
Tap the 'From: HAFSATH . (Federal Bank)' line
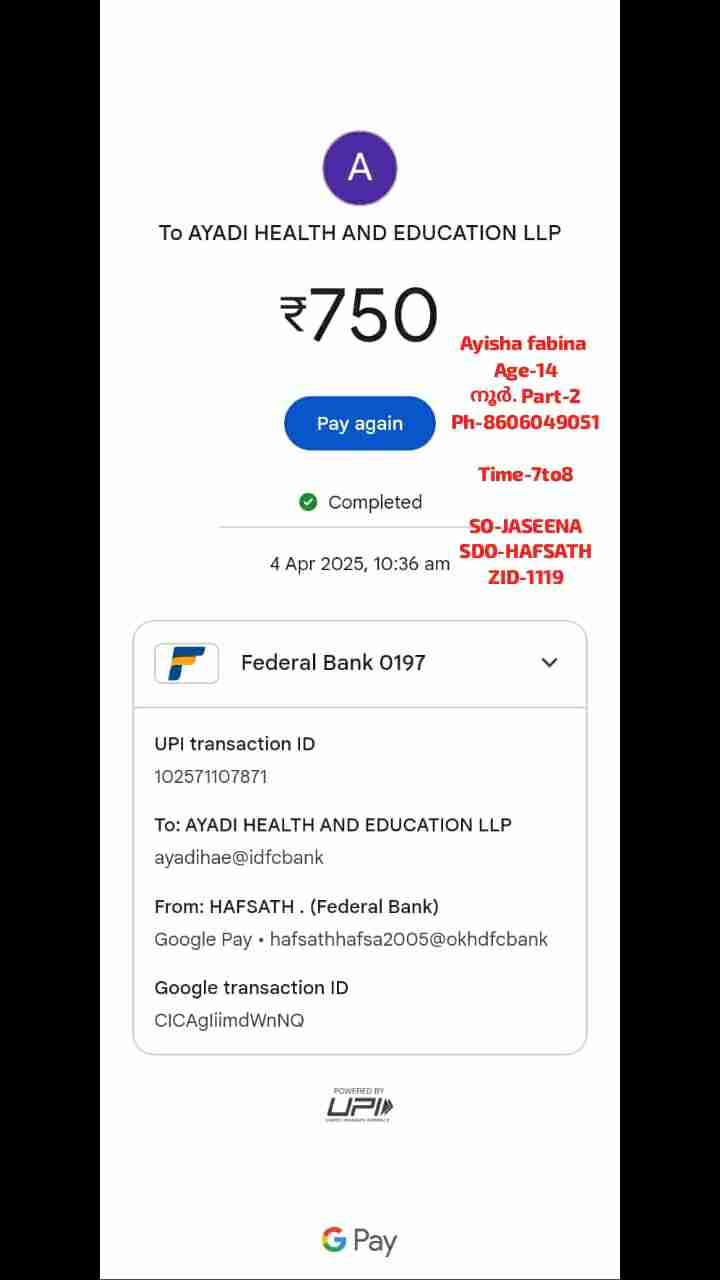pos(296,907)
